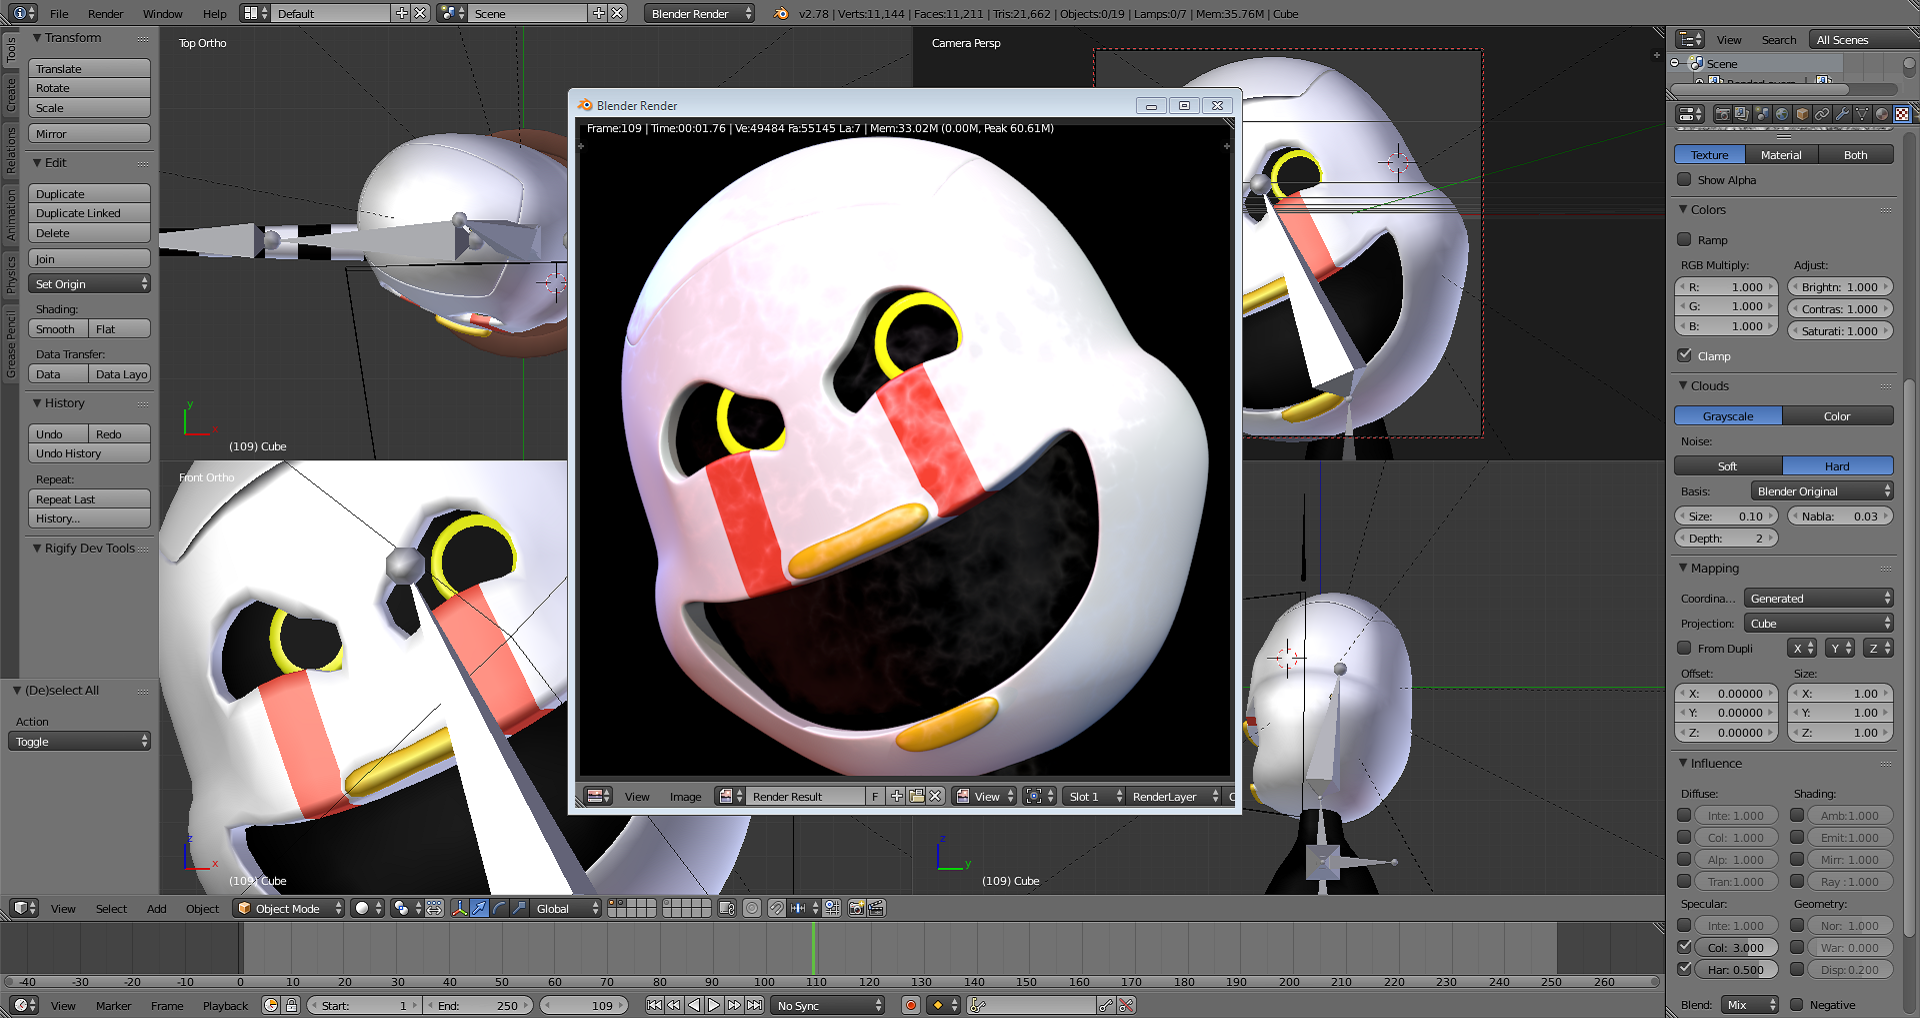This screenshot has height=1018, width=1920.
Task: Select the Rotate manipulator arc icon
Action: (499, 908)
